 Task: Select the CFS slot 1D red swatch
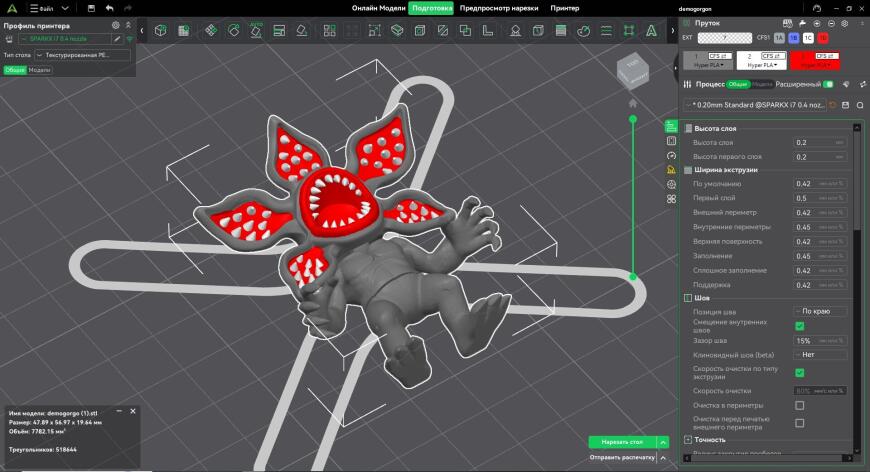pos(822,38)
